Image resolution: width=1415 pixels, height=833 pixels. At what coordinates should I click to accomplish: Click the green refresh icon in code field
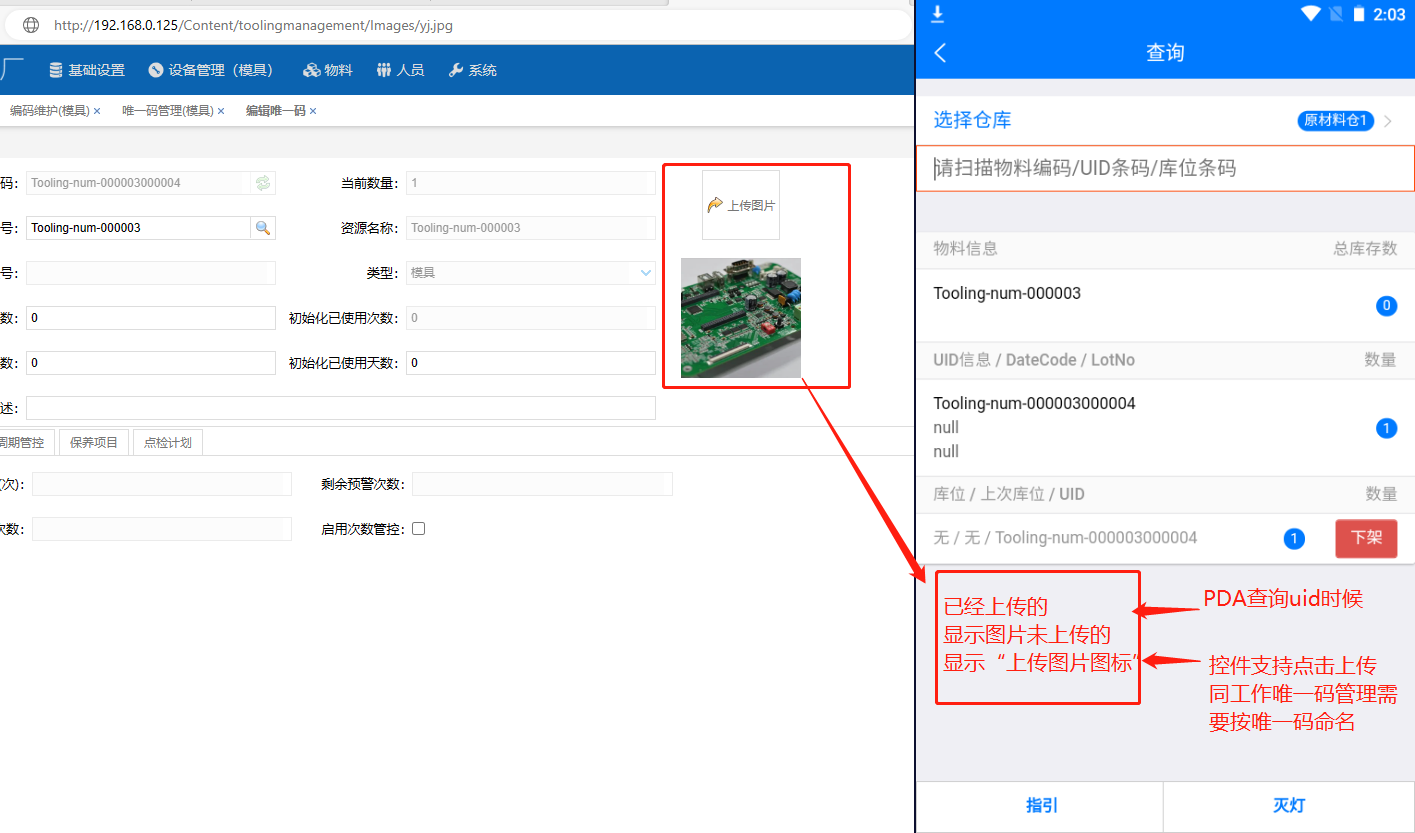pos(263,183)
